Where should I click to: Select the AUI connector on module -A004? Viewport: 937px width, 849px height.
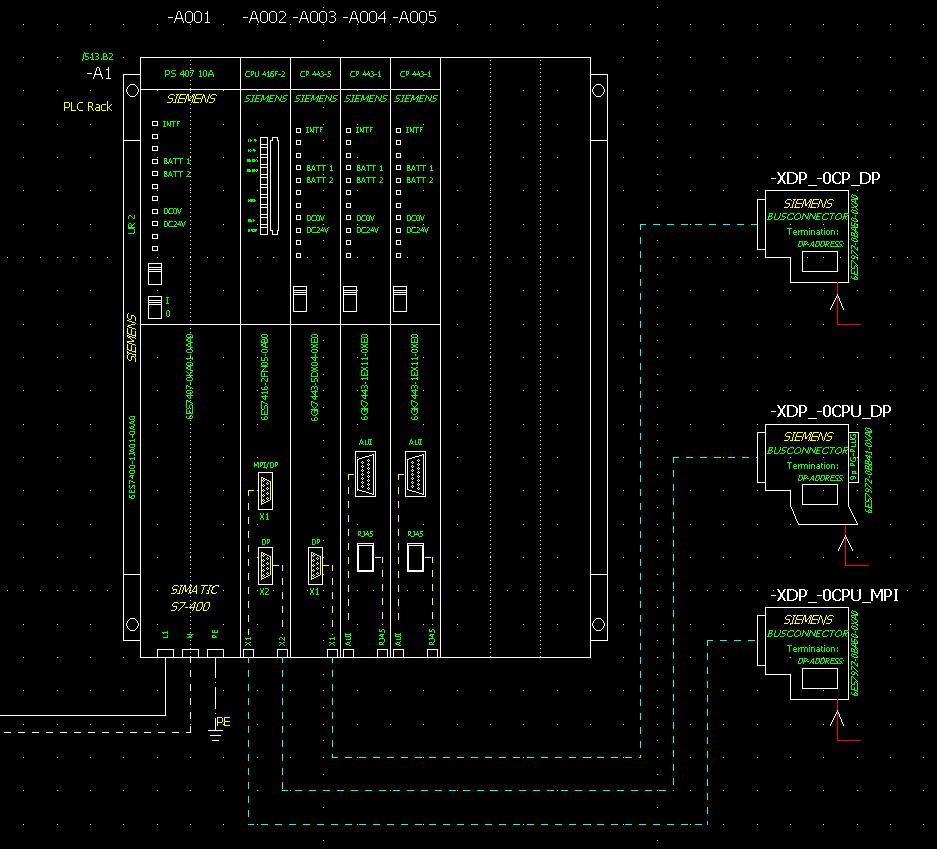tap(366, 474)
